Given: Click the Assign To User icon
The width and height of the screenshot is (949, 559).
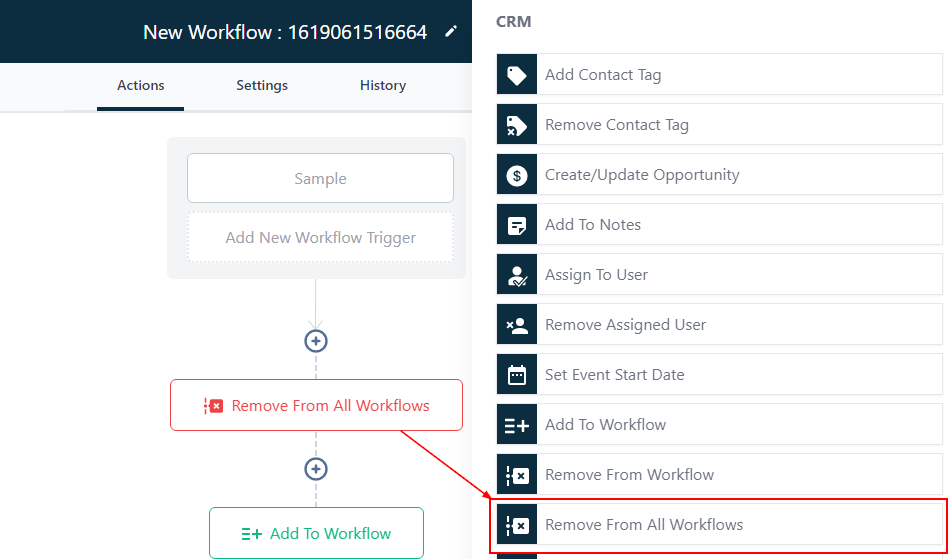Looking at the screenshot, I should [517, 275].
